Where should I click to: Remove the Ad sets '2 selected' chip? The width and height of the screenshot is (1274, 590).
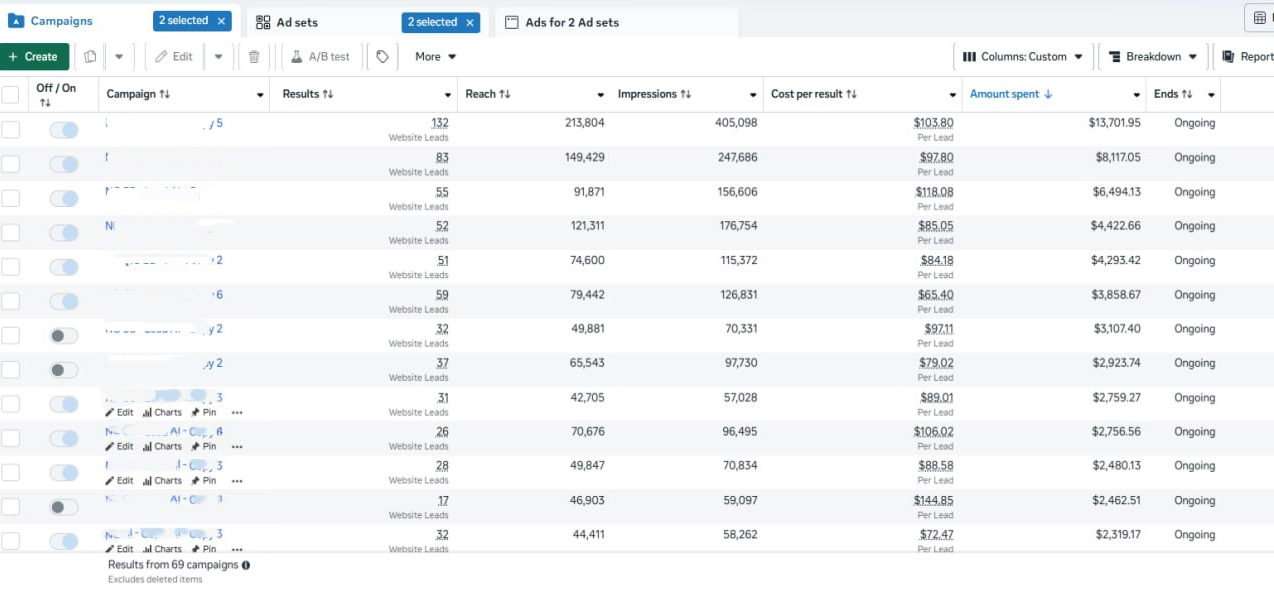[x=470, y=21]
